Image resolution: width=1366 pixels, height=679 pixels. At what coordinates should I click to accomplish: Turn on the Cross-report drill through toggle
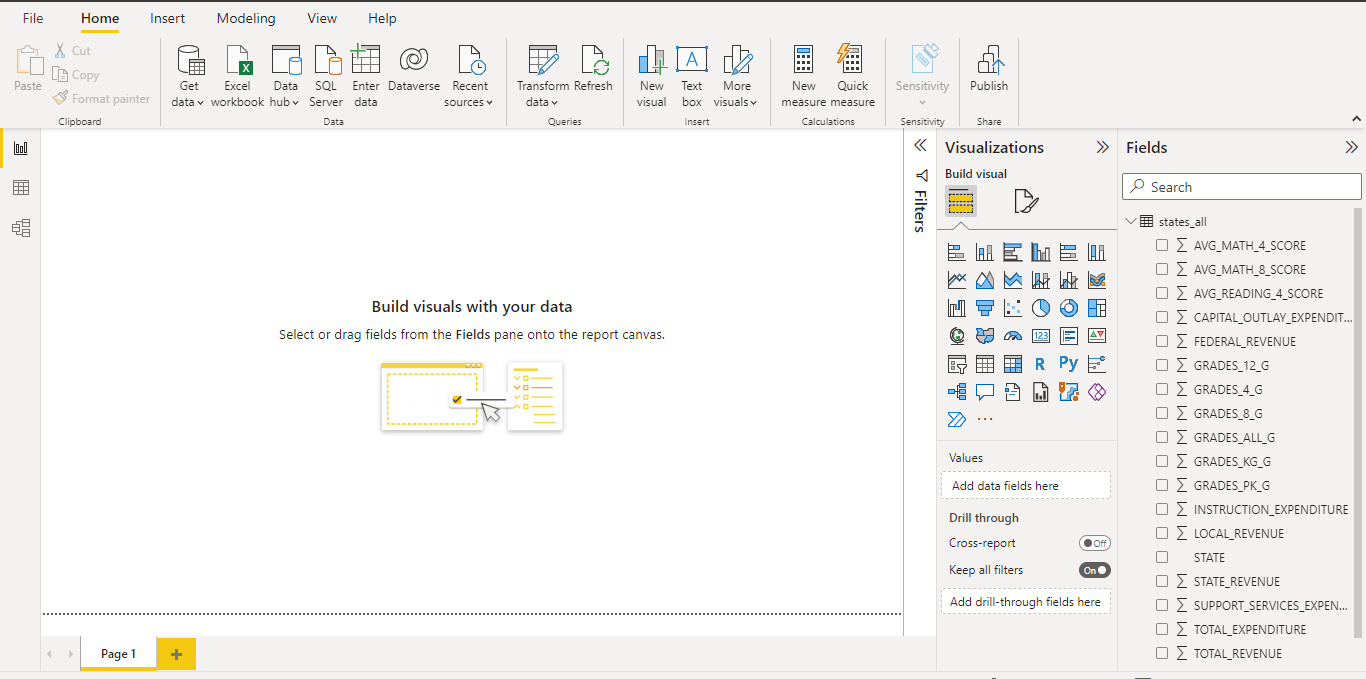point(1094,542)
